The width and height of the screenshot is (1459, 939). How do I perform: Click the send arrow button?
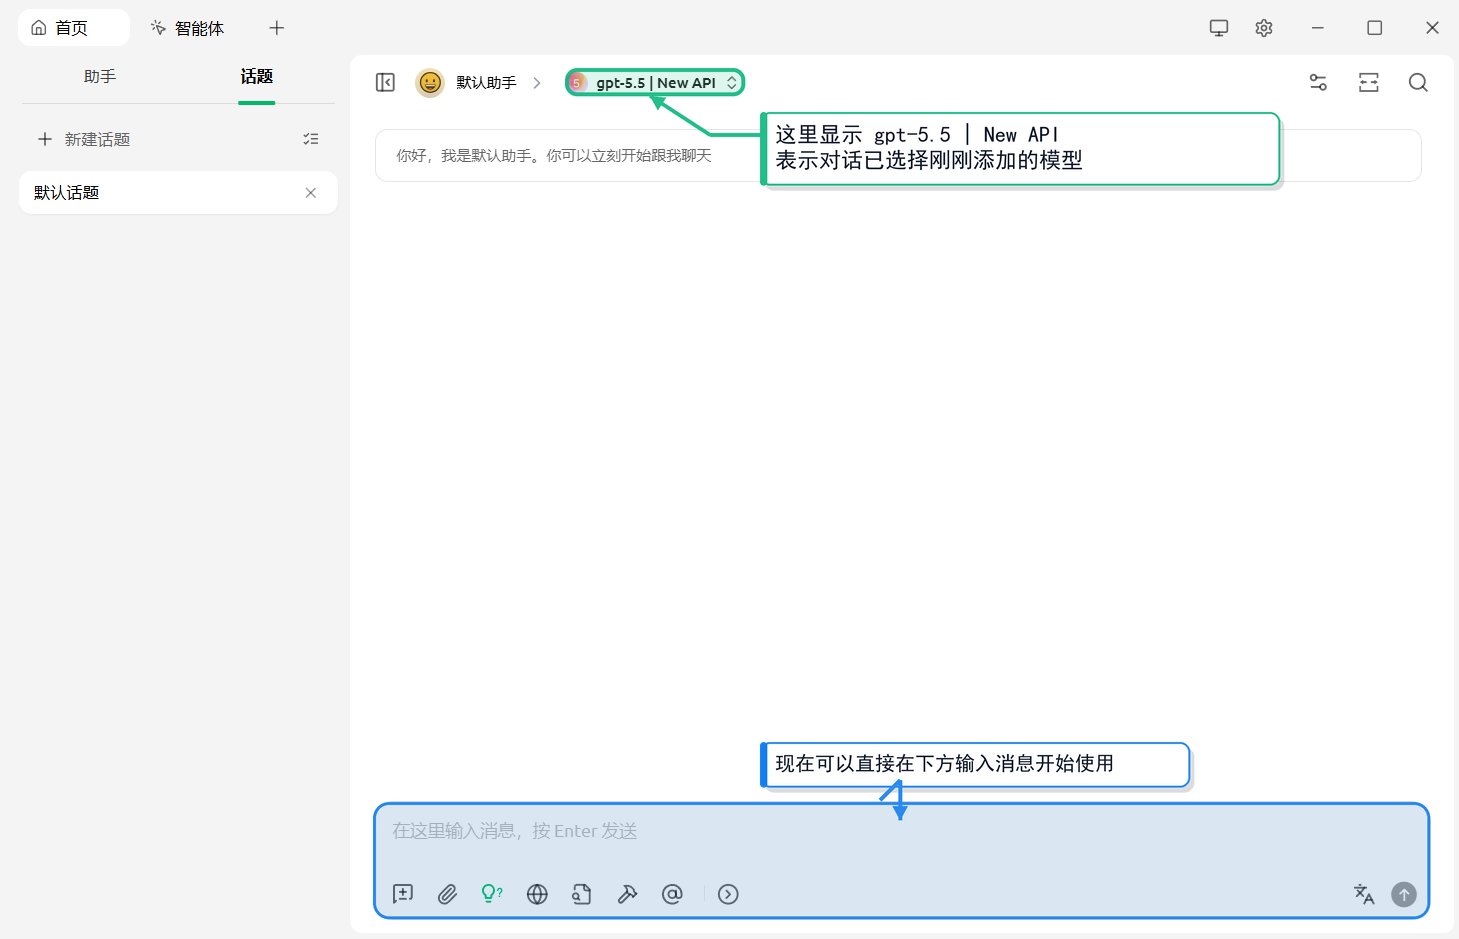coord(1404,894)
